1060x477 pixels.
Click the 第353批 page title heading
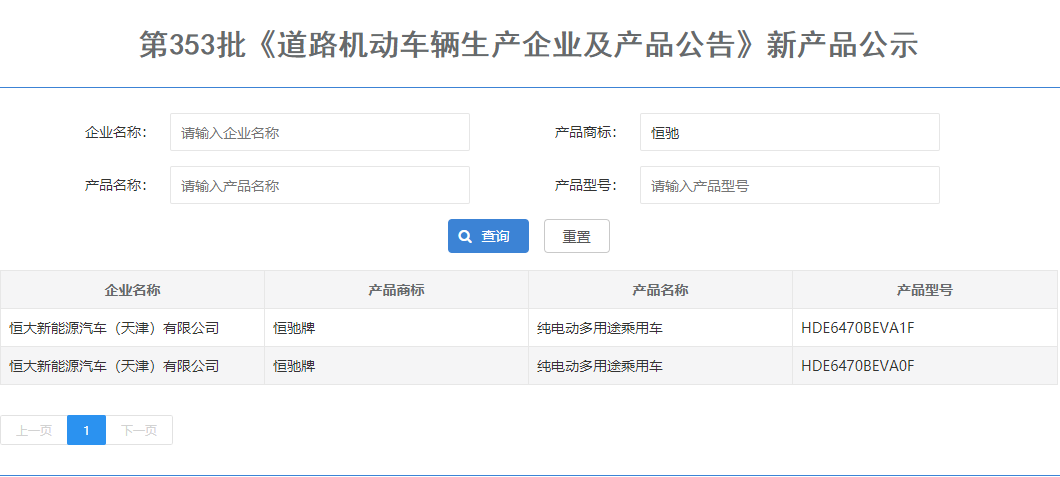[x=529, y=45]
